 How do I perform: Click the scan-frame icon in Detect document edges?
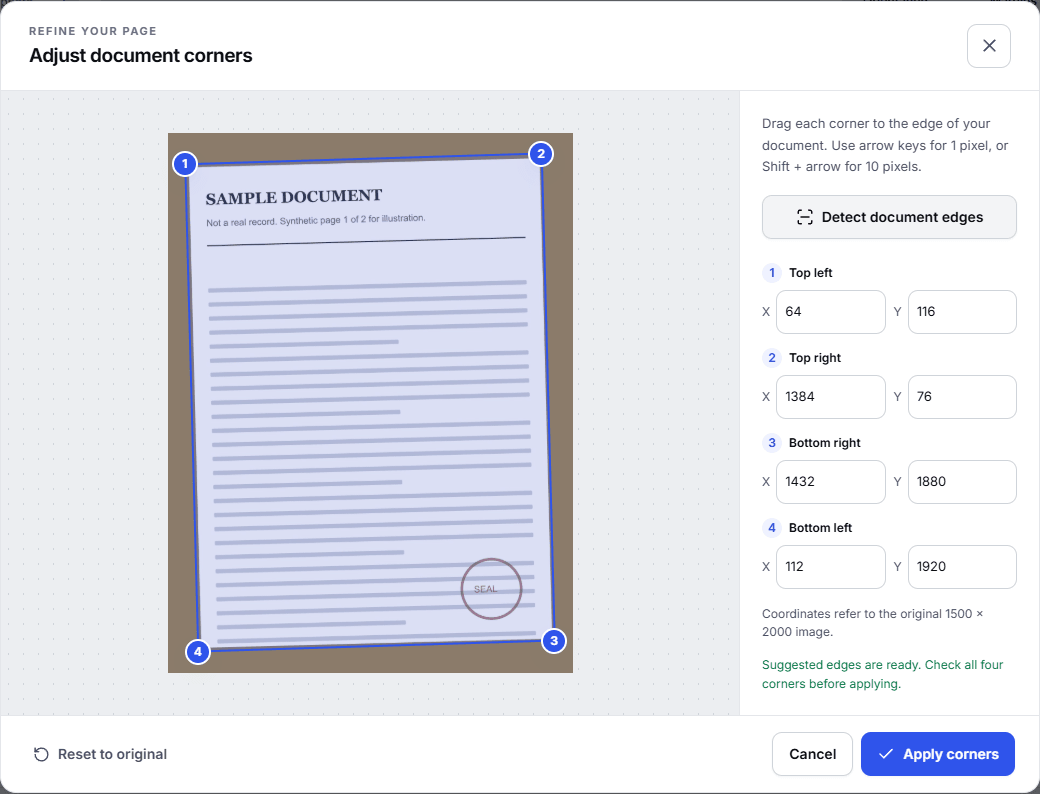[x=805, y=217]
